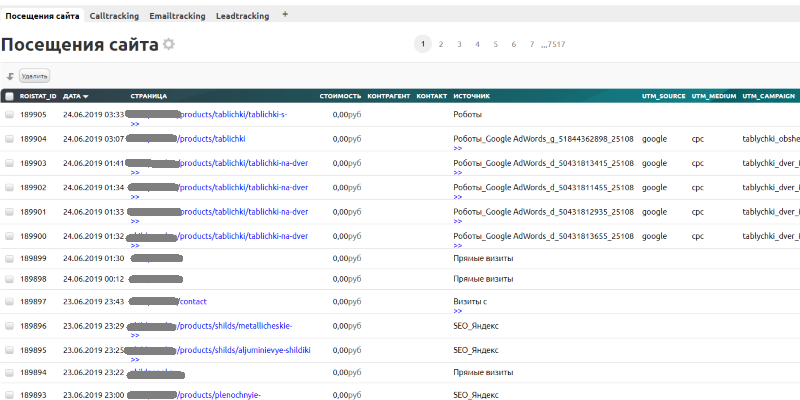
Task: Jump to last page 7517
Action: 554,44
